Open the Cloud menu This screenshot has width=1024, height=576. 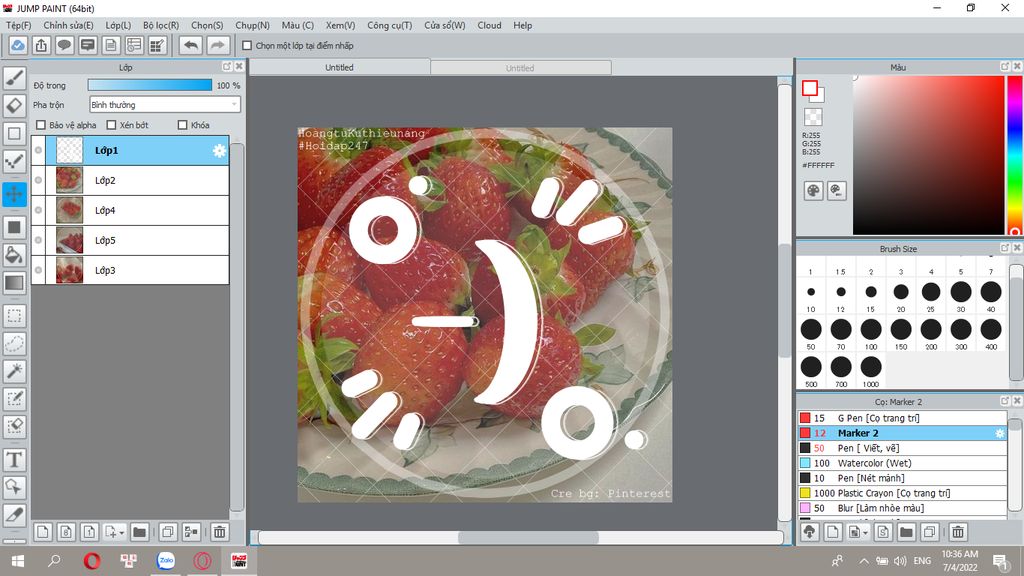click(x=489, y=25)
